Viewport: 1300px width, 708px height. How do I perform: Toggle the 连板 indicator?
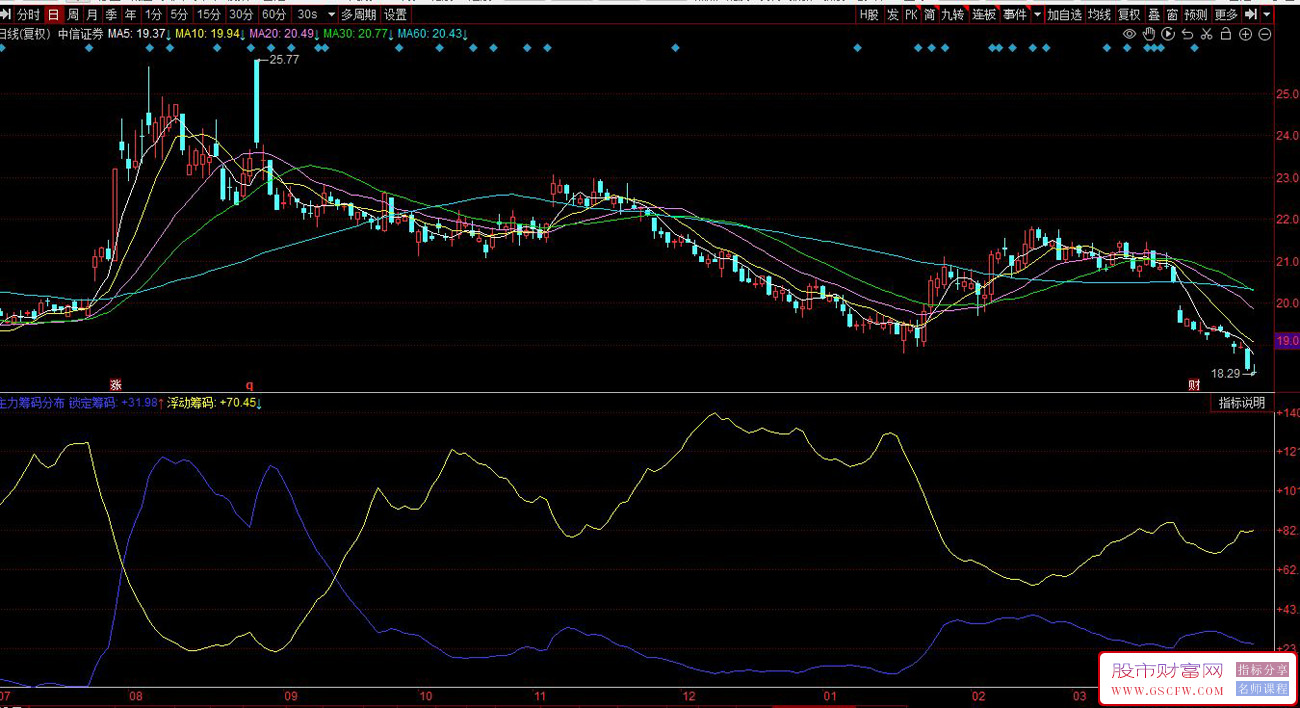pos(984,15)
